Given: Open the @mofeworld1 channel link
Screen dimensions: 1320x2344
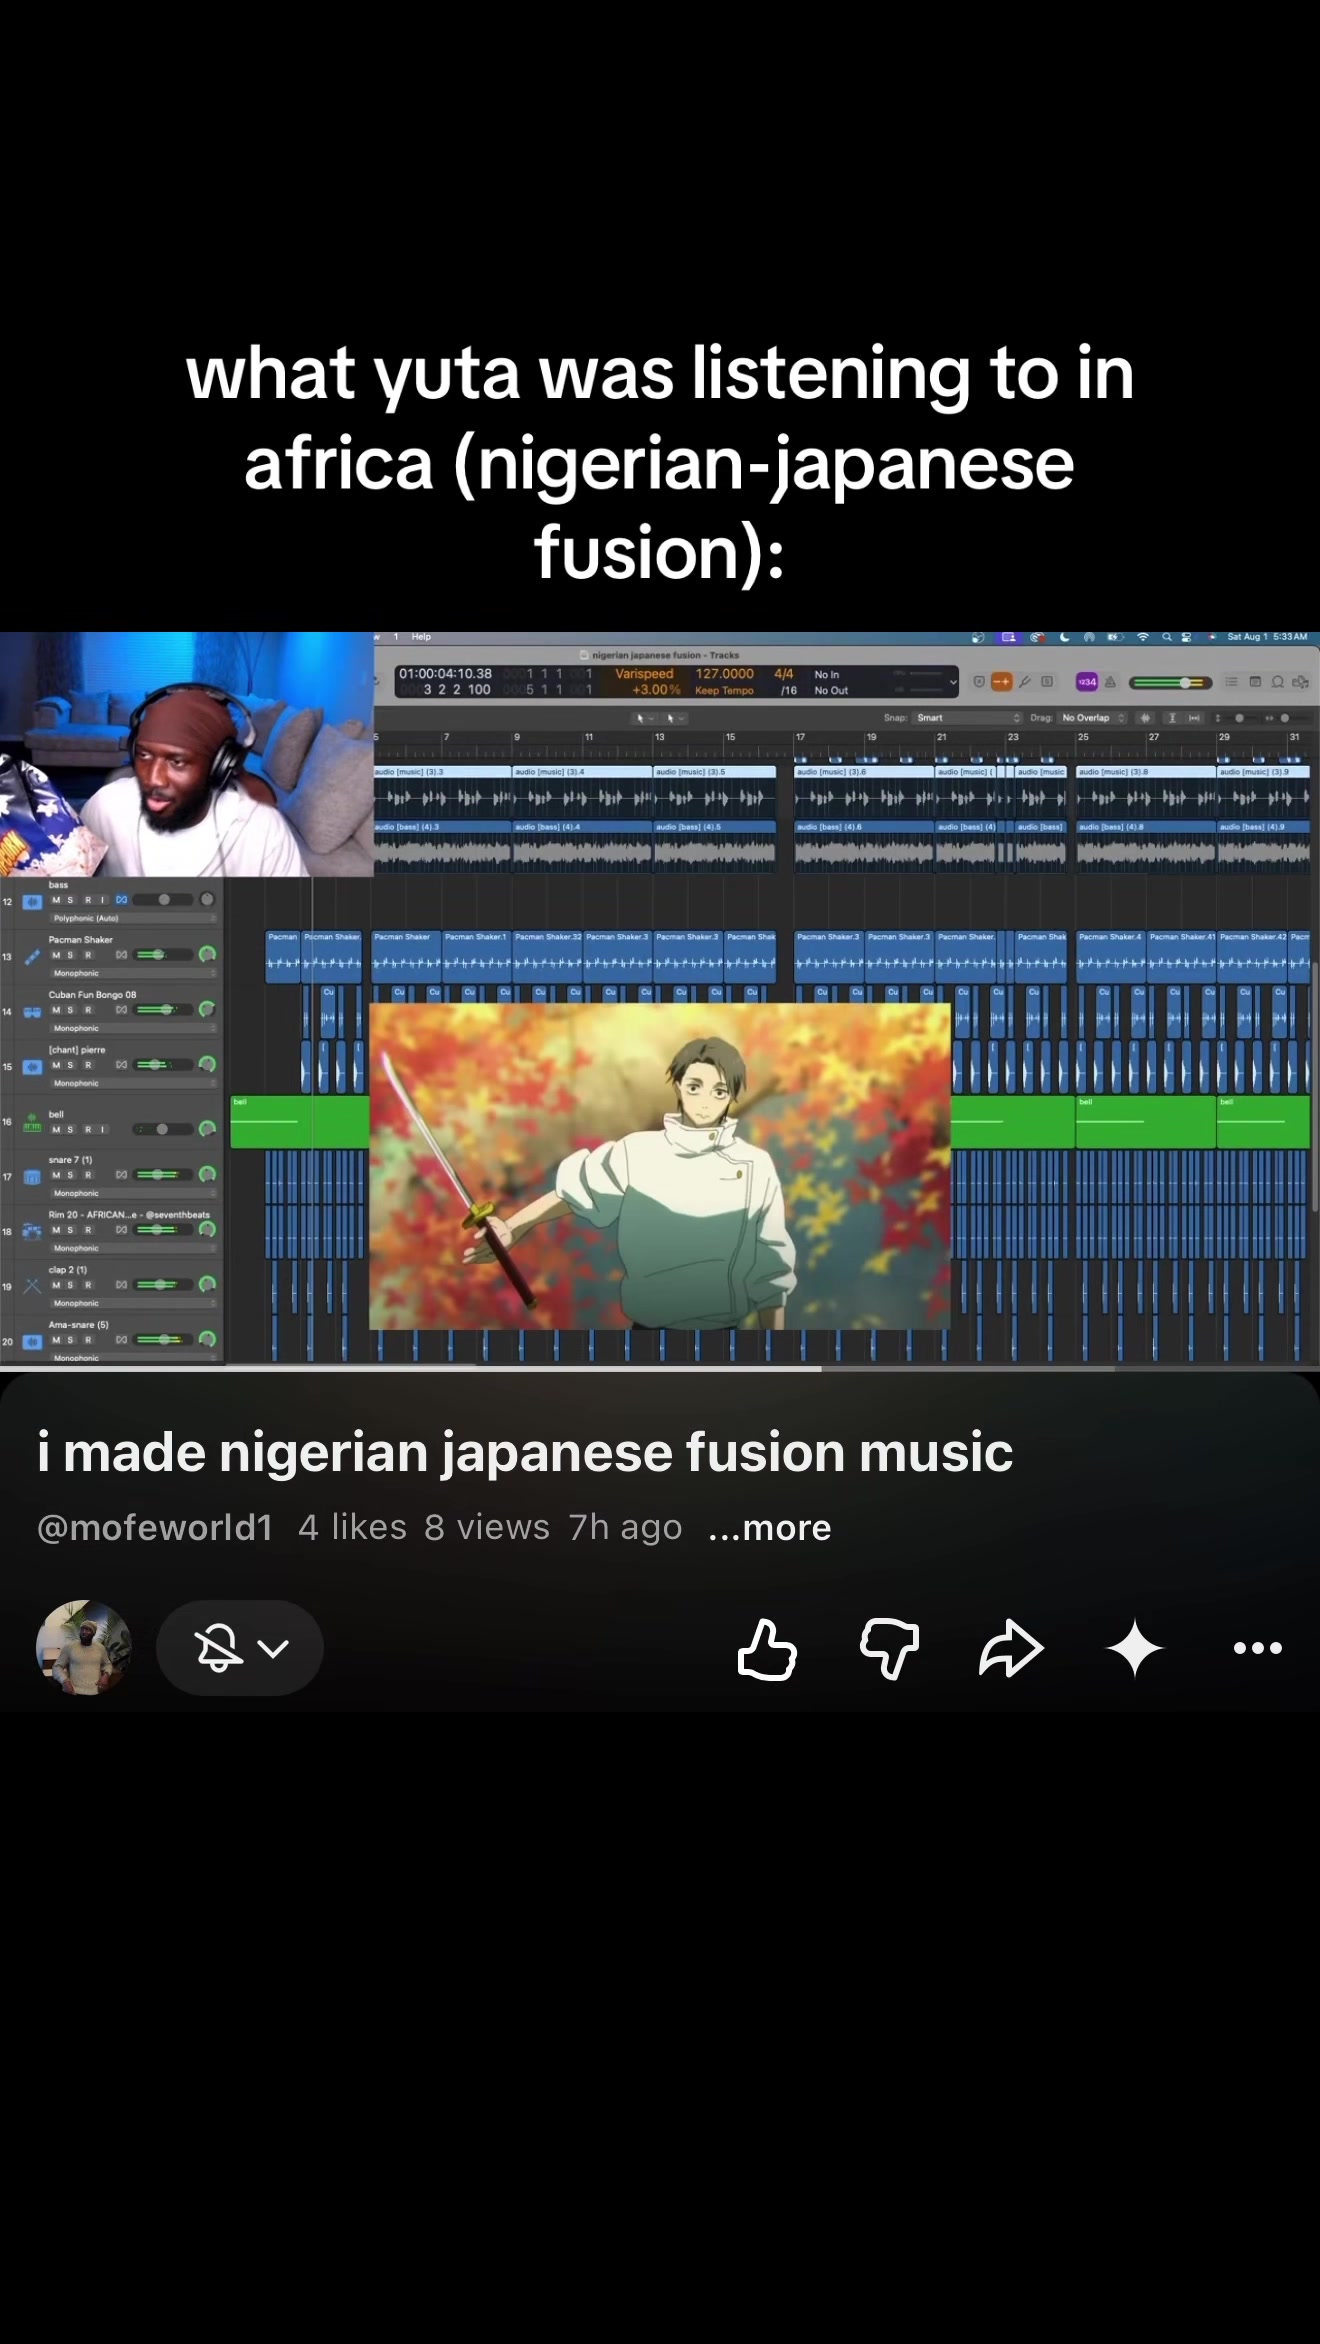Looking at the screenshot, I should [x=155, y=1528].
